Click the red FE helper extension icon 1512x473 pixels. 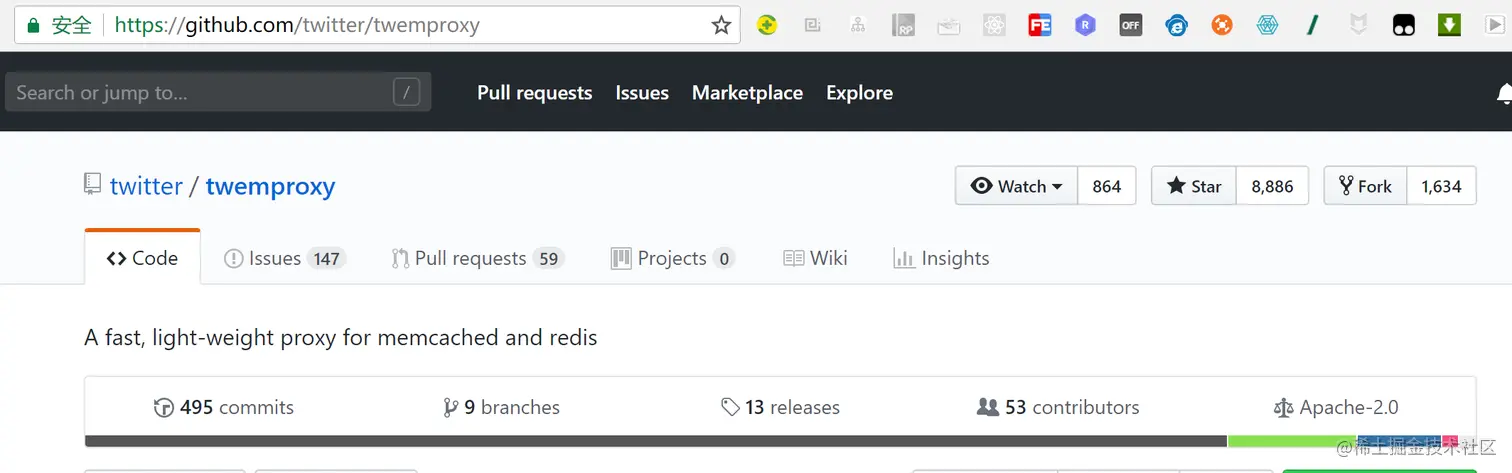(x=1040, y=25)
